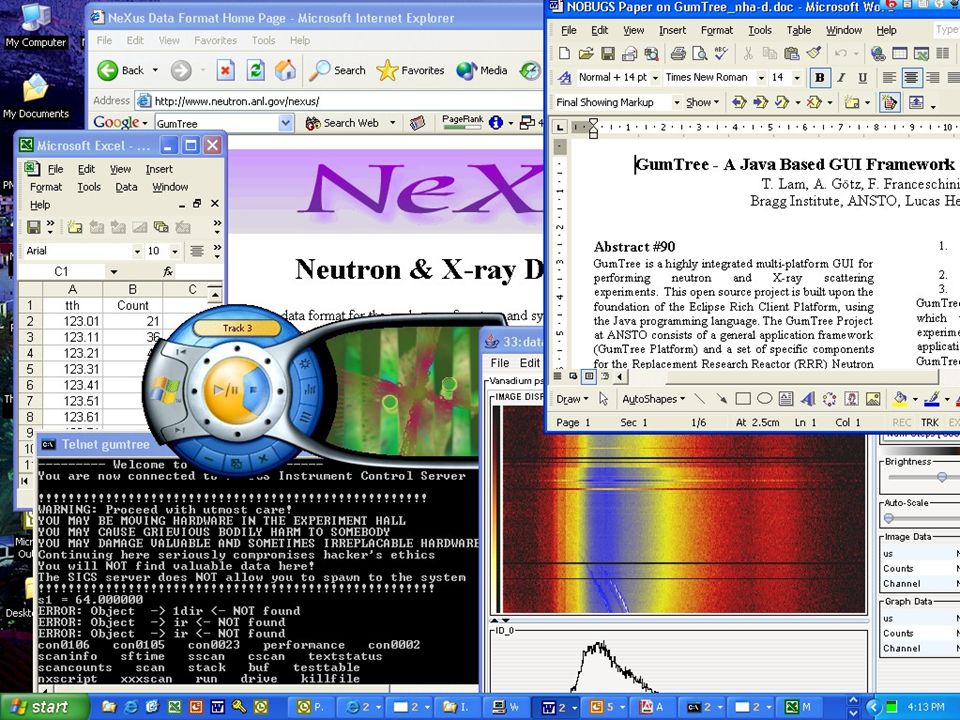Screen dimensions: 960x720
Task: Click the New Blank Document icon in Word
Action: pyautogui.click(x=564, y=54)
